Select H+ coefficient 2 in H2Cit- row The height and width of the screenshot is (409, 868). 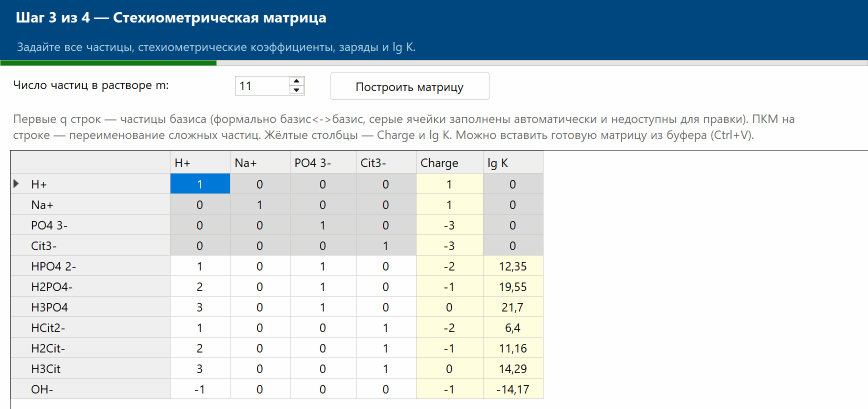coord(200,348)
